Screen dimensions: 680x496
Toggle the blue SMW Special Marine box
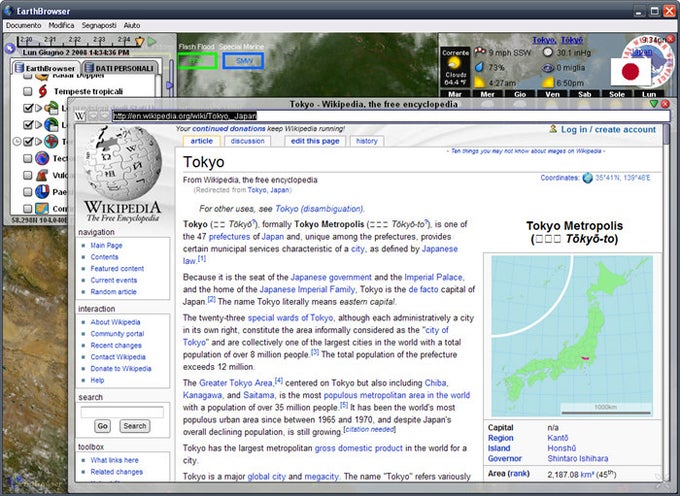coord(243,61)
